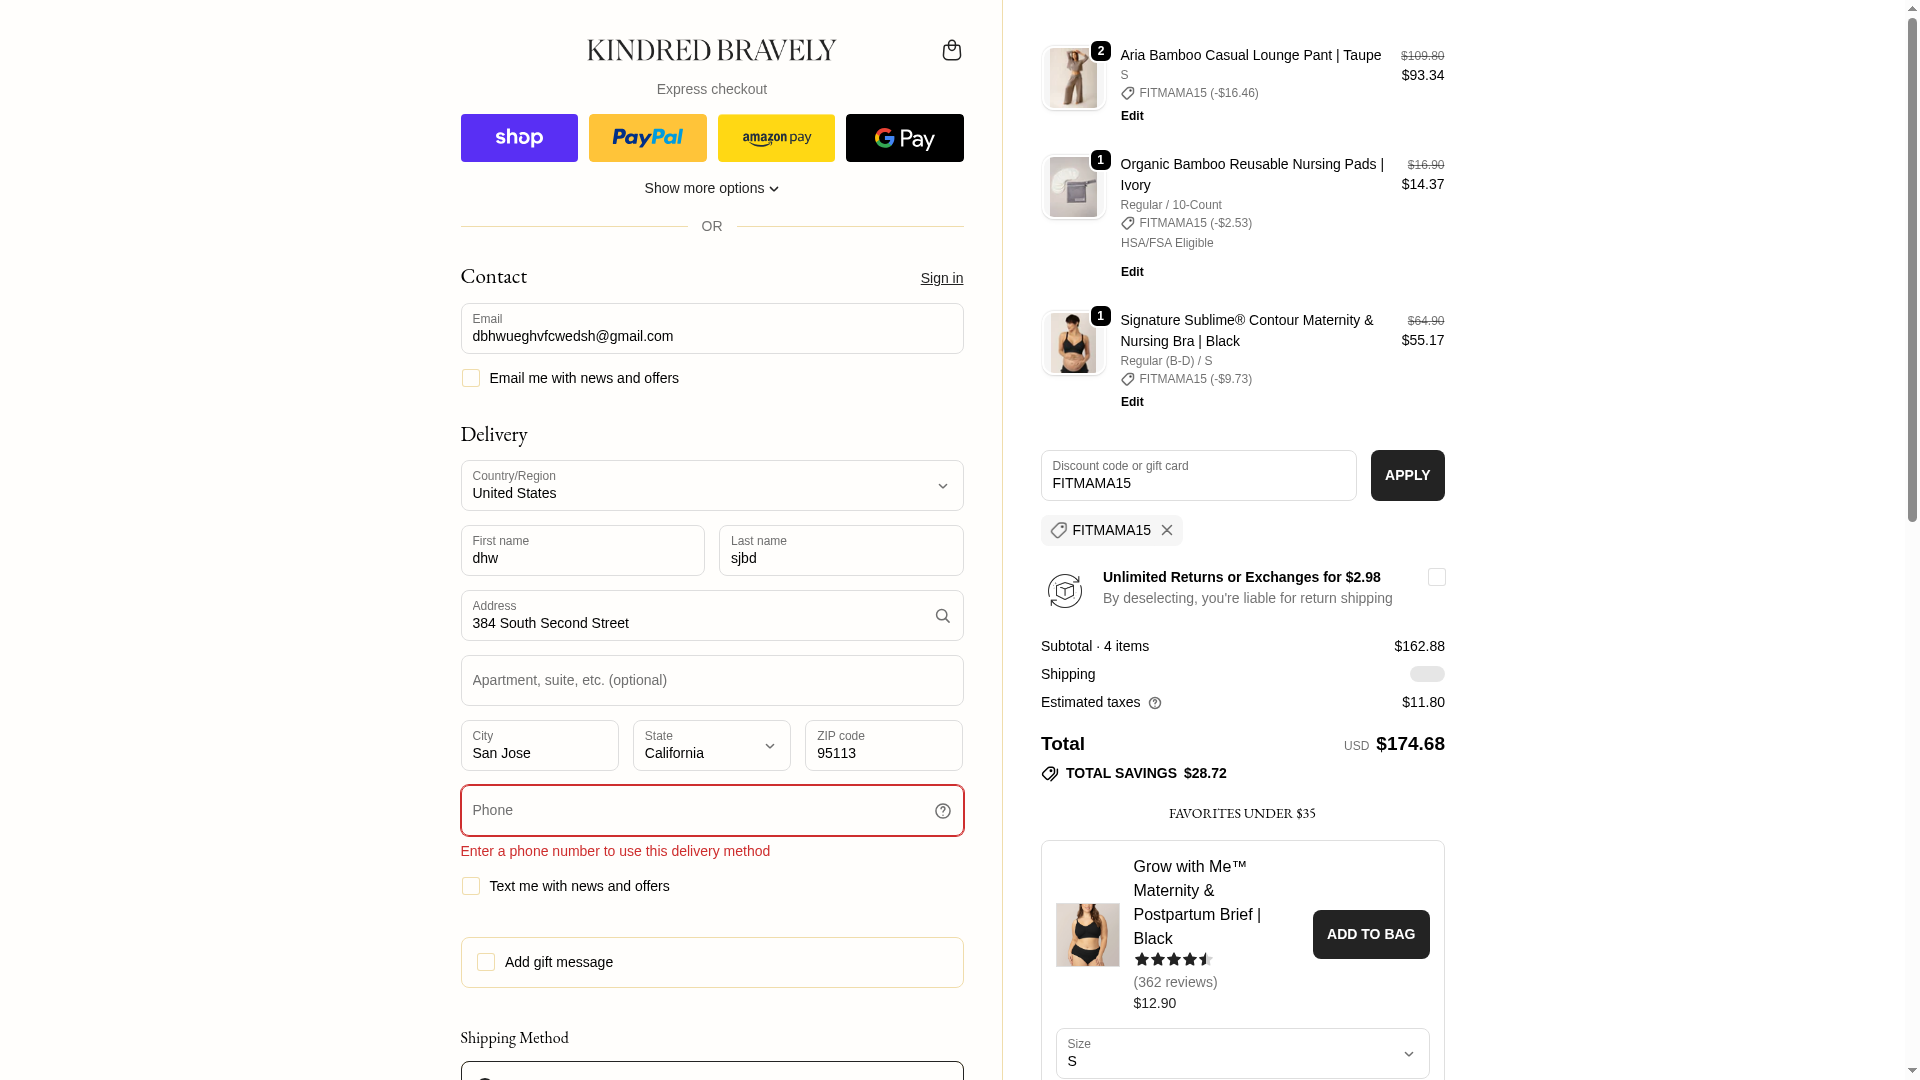Check the Add gift message box
This screenshot has width=1920, height=1080.
click(486, 962)
